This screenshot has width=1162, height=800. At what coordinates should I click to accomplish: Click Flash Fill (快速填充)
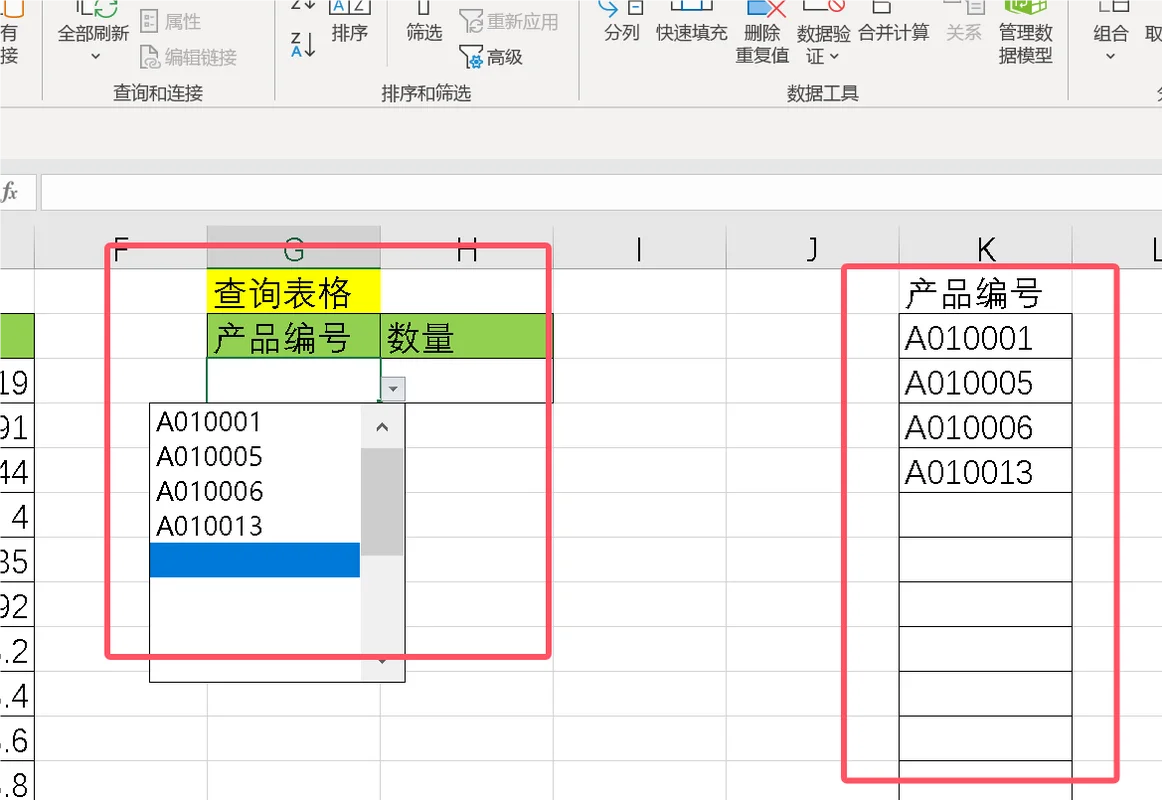[x=691, y=22]
